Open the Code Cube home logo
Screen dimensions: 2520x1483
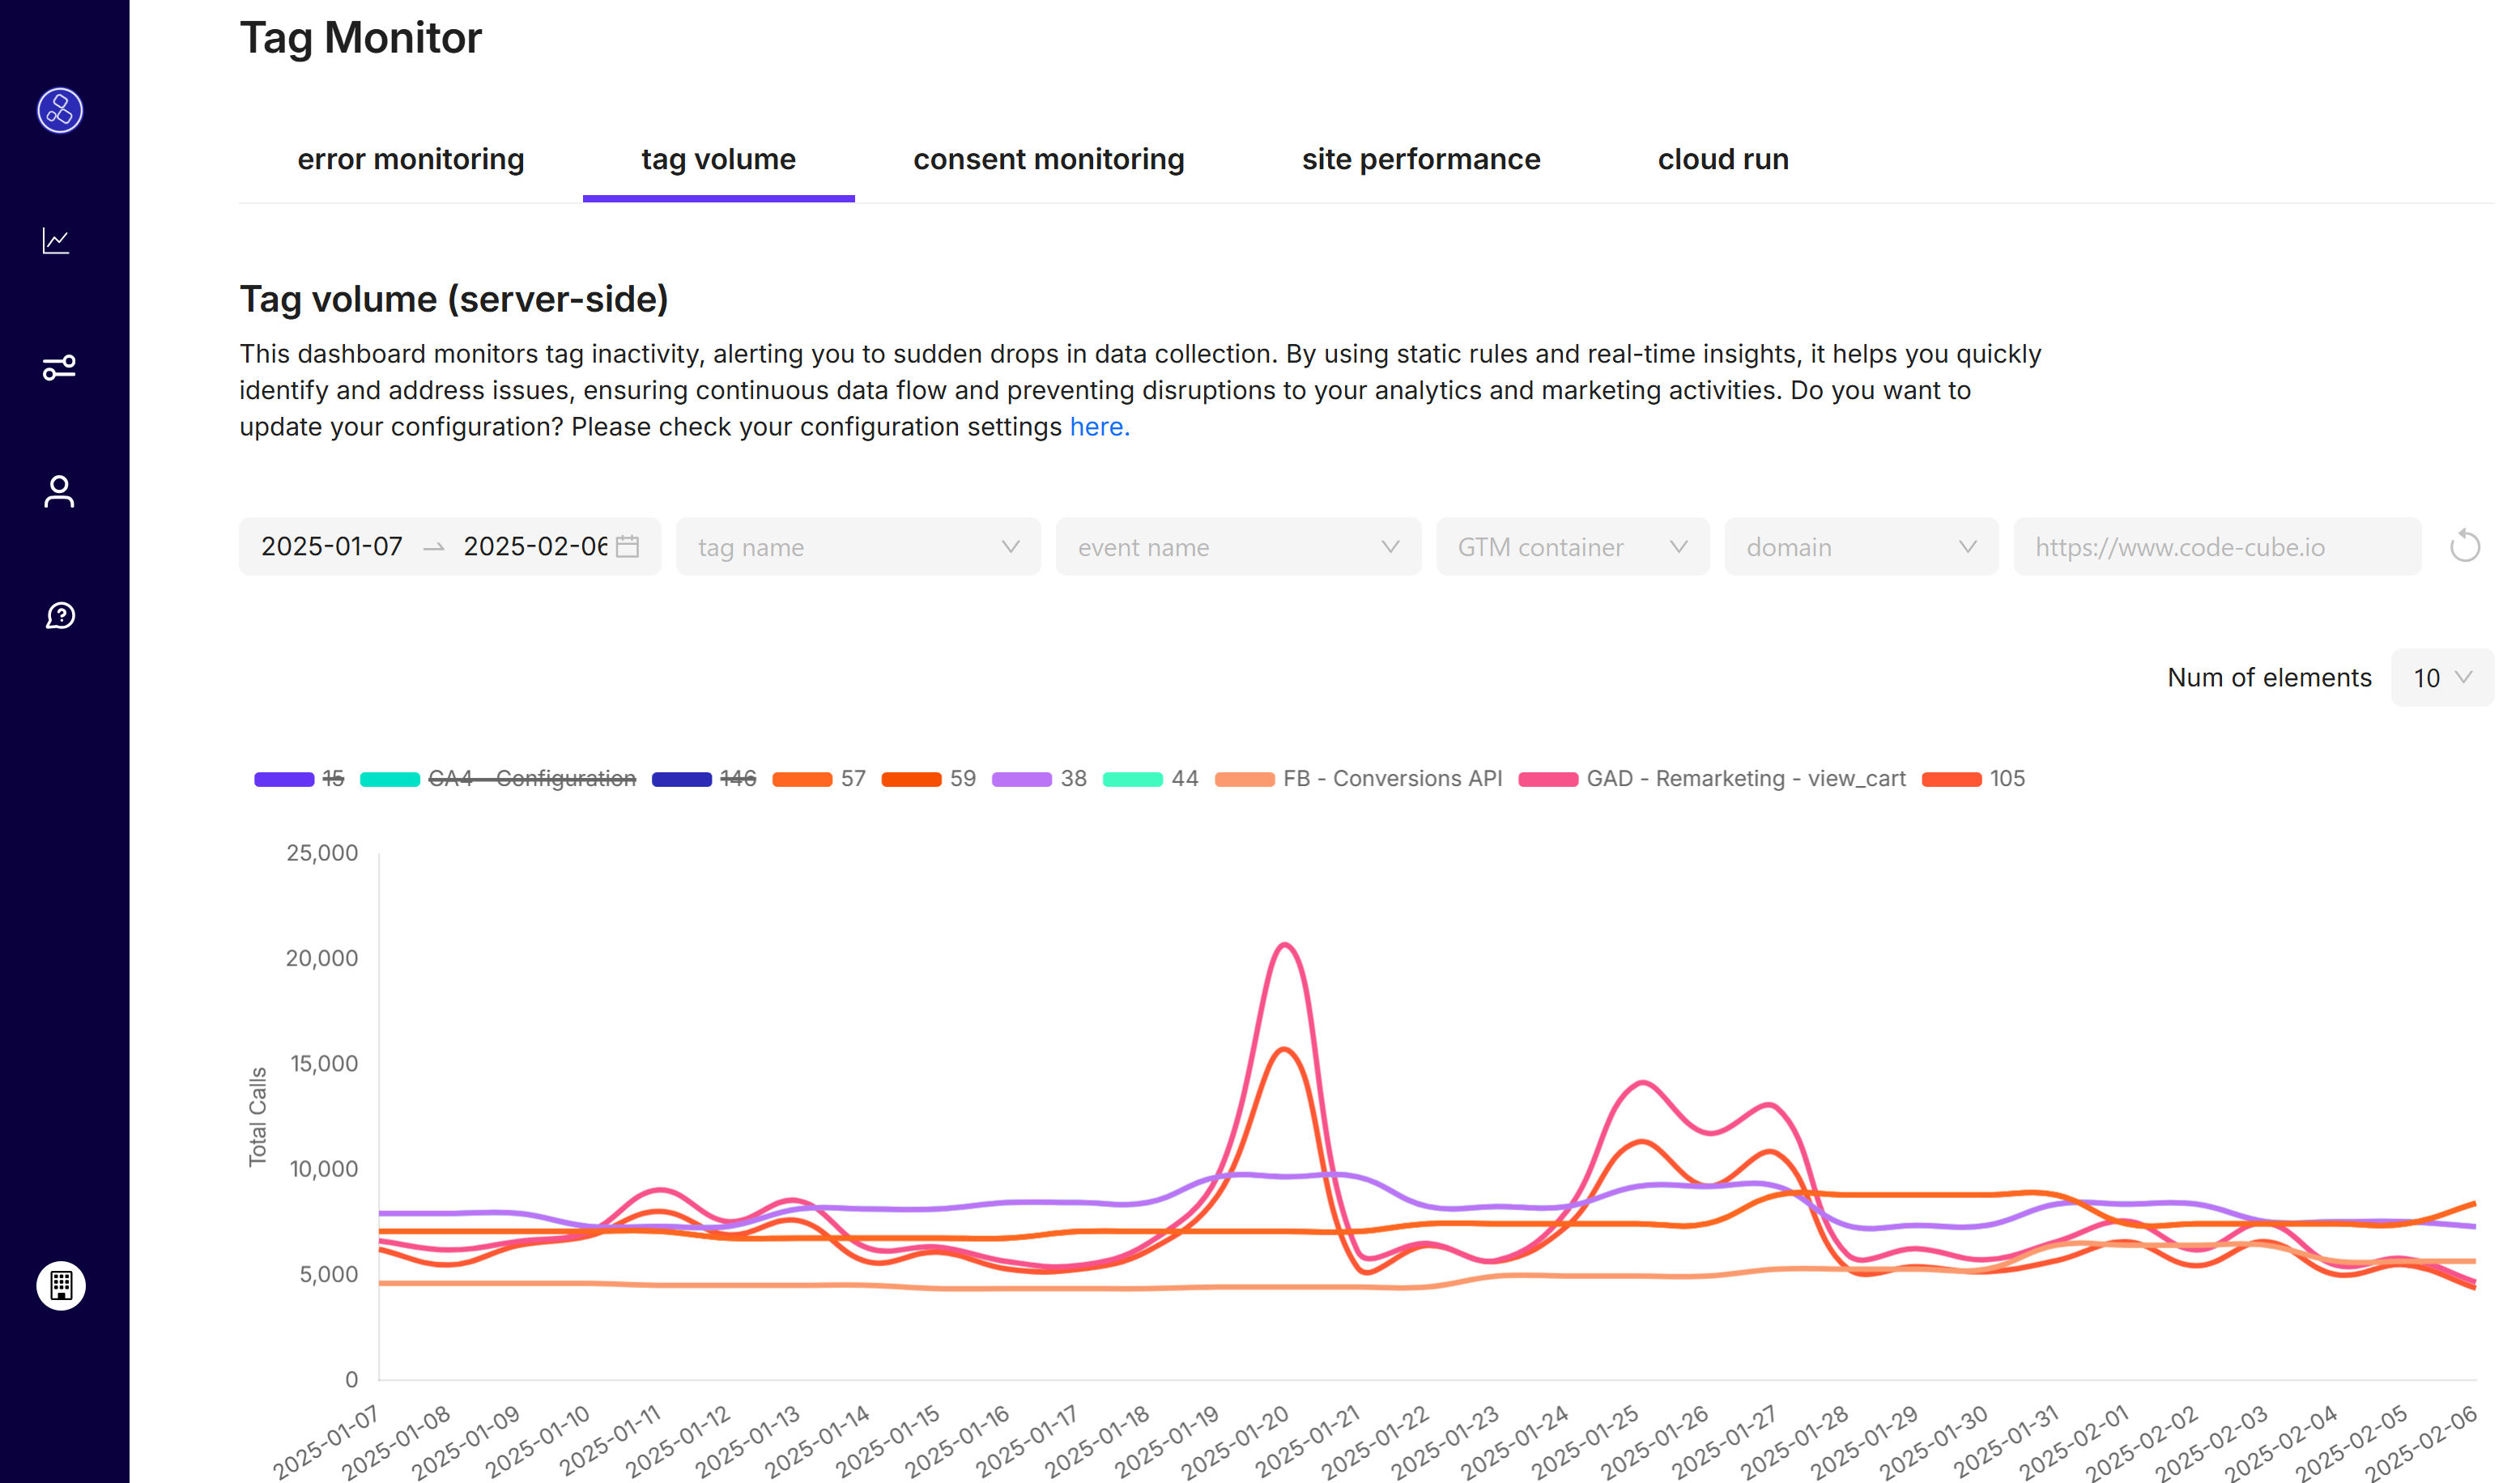(x=58, y=111)
